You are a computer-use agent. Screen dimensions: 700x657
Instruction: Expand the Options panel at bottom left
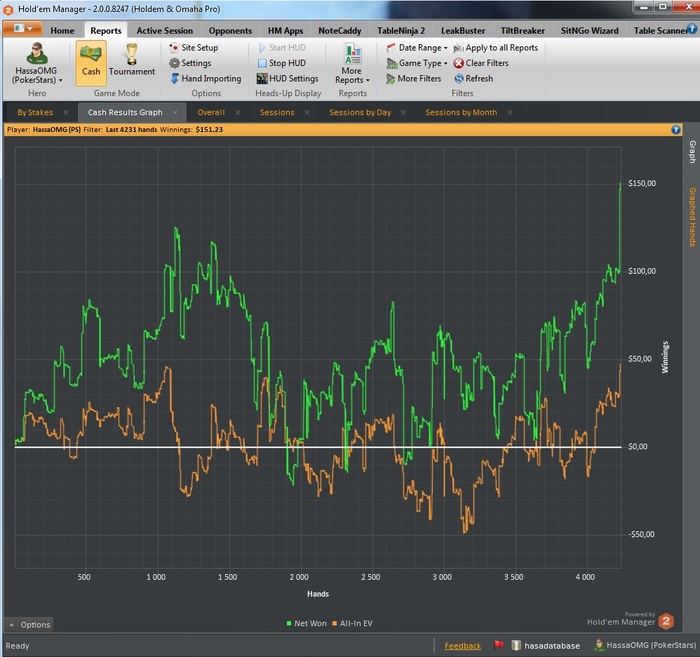tap(29, 624)
